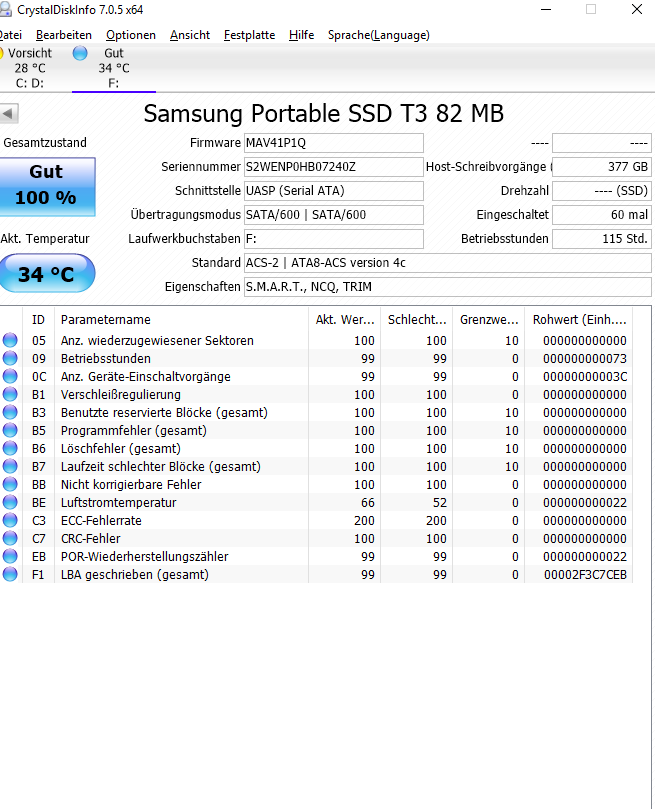The width and height of the screenshot is (655, 809).
Task: Click the Übertragungsmodus SATA/600 field
Action: pos(334,215)
